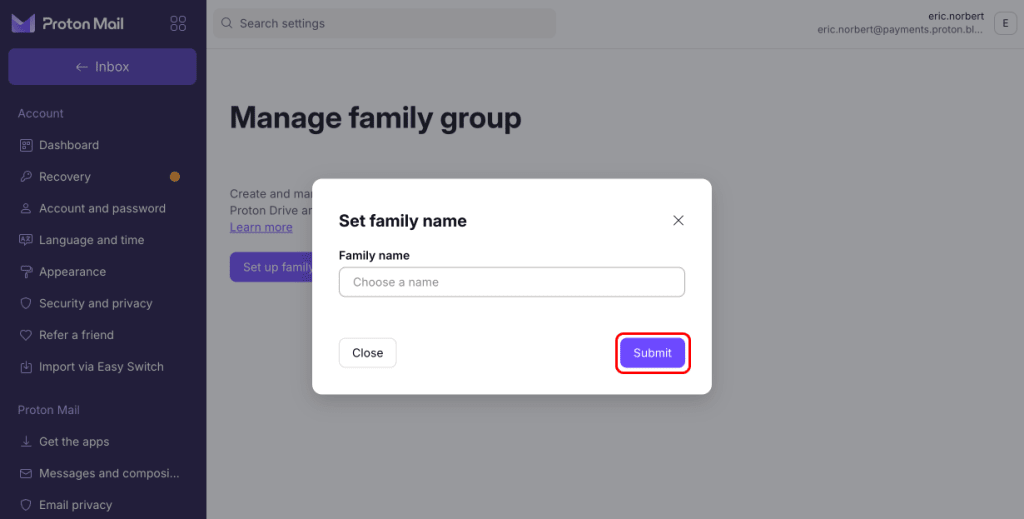Click the Refer a friend heart icon
This screenshot has width=1024, height=519.
click(x=25, y=335)
